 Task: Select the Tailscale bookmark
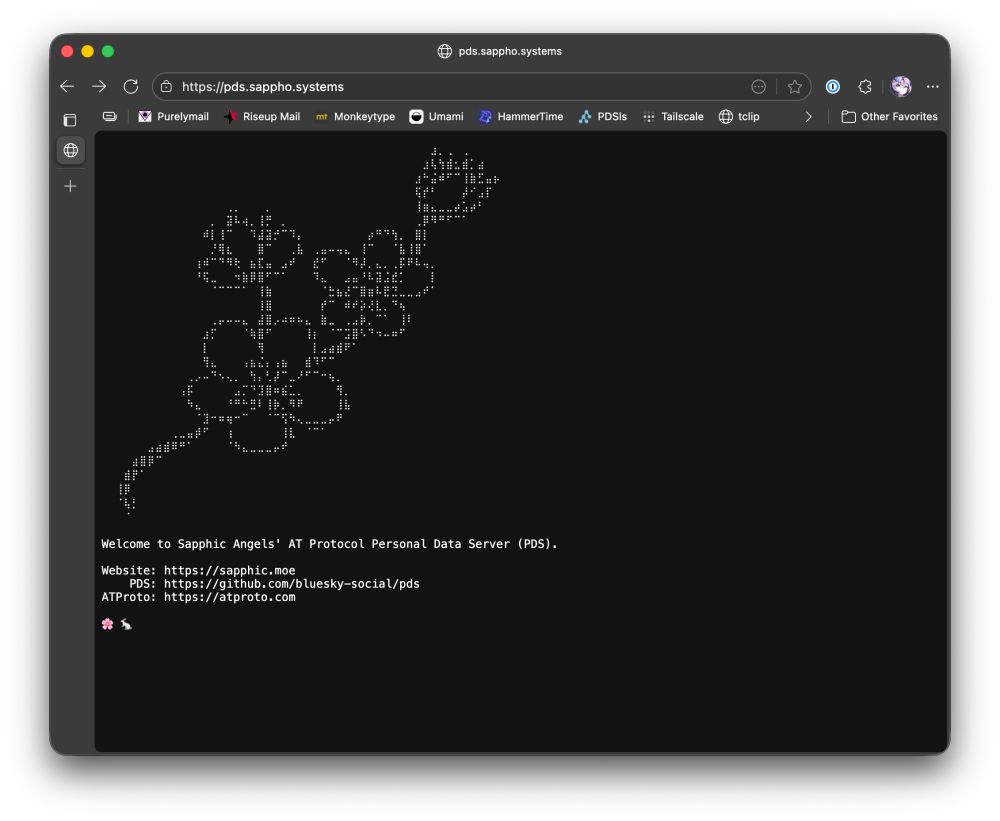(673, 116)
